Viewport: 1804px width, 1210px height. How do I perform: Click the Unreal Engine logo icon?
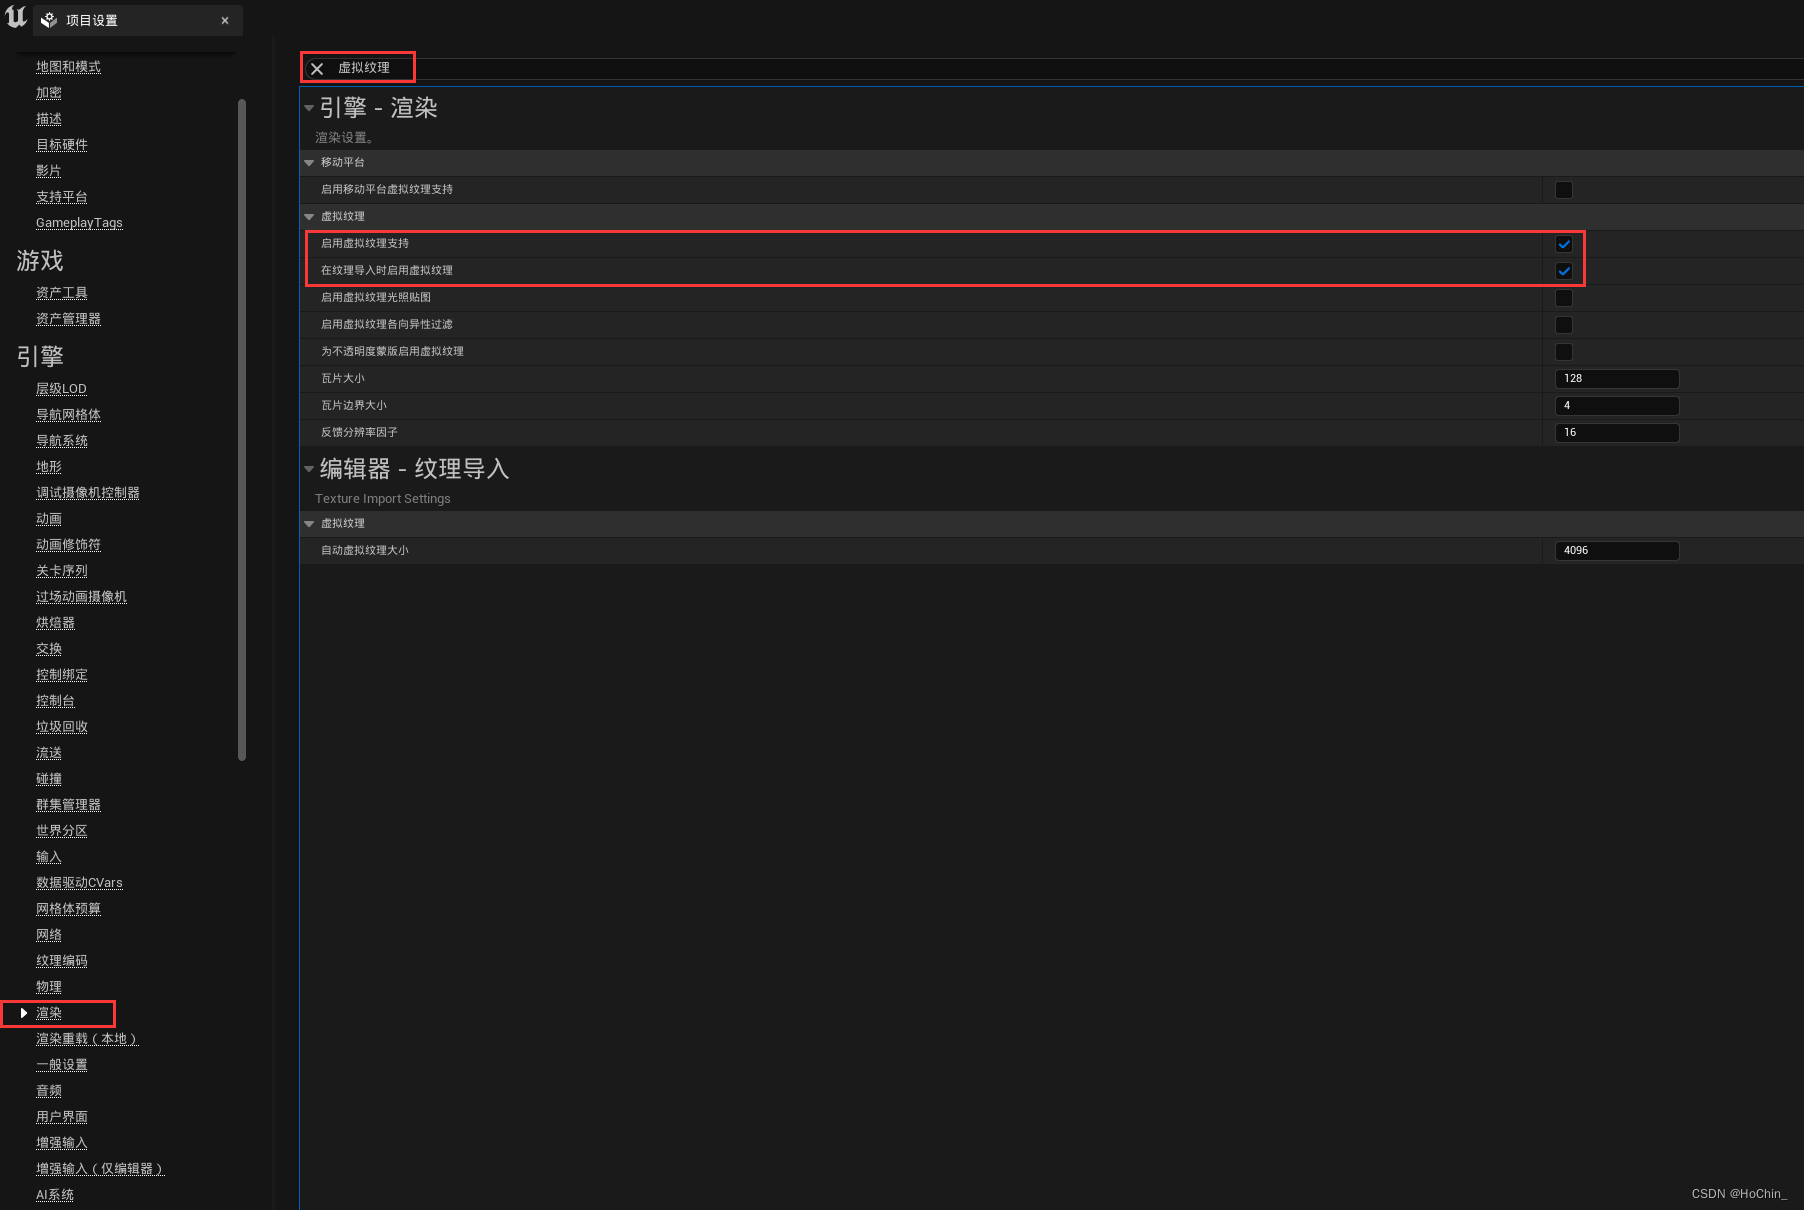point(15,18)
